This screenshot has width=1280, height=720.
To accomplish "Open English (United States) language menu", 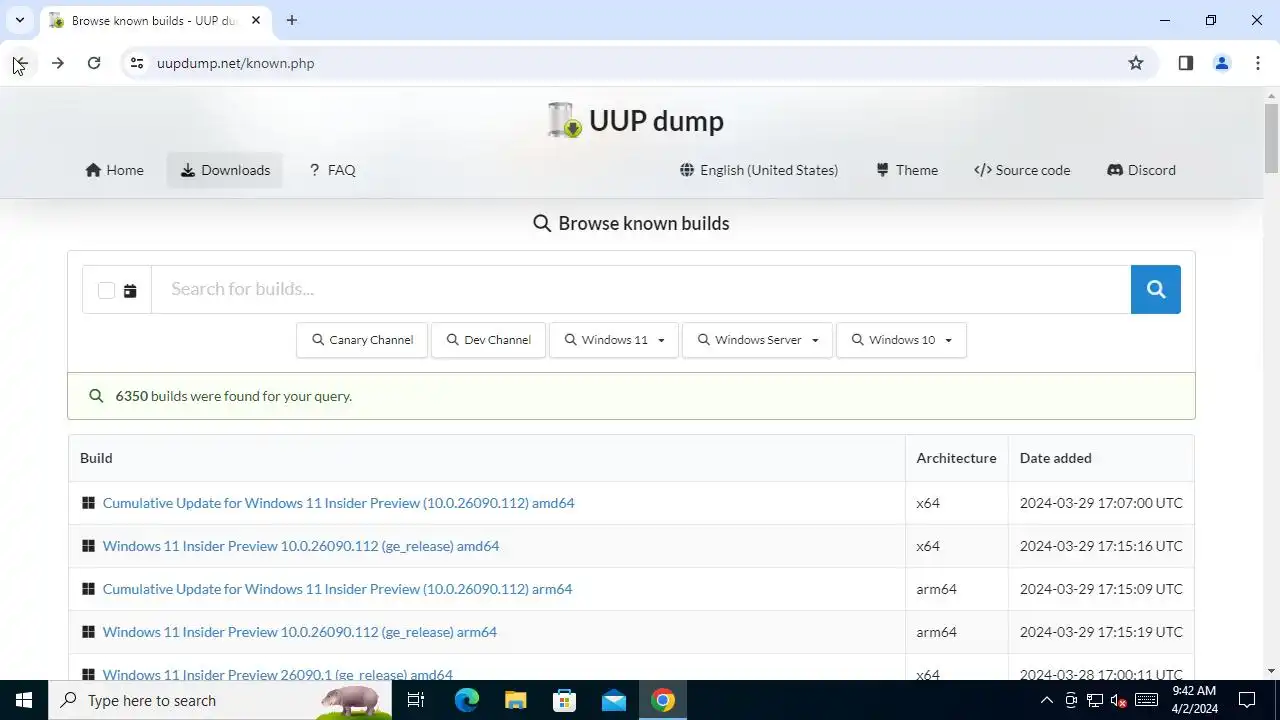I will point(759,170).
